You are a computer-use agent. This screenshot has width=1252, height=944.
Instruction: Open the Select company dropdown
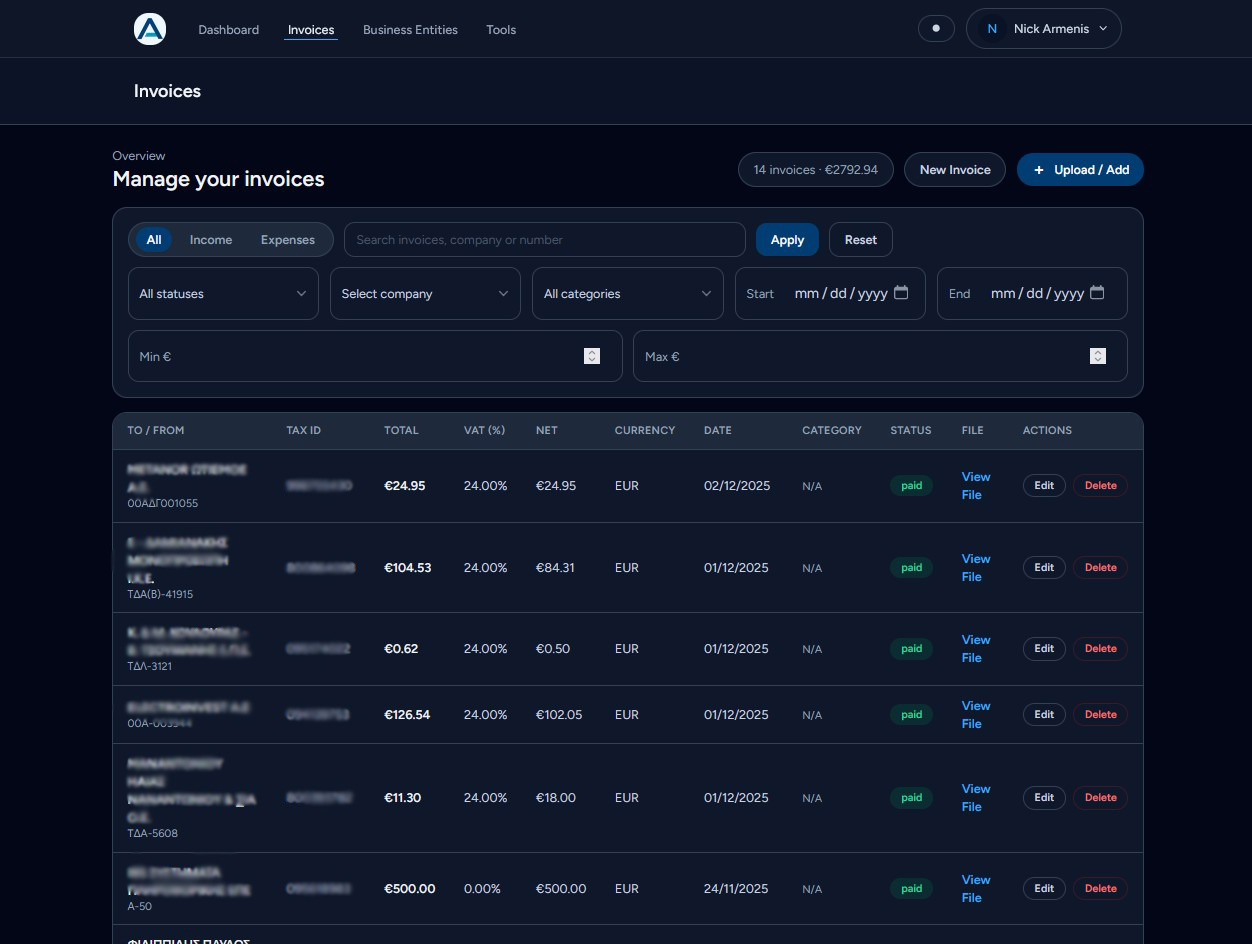click(x=425, y=294)
